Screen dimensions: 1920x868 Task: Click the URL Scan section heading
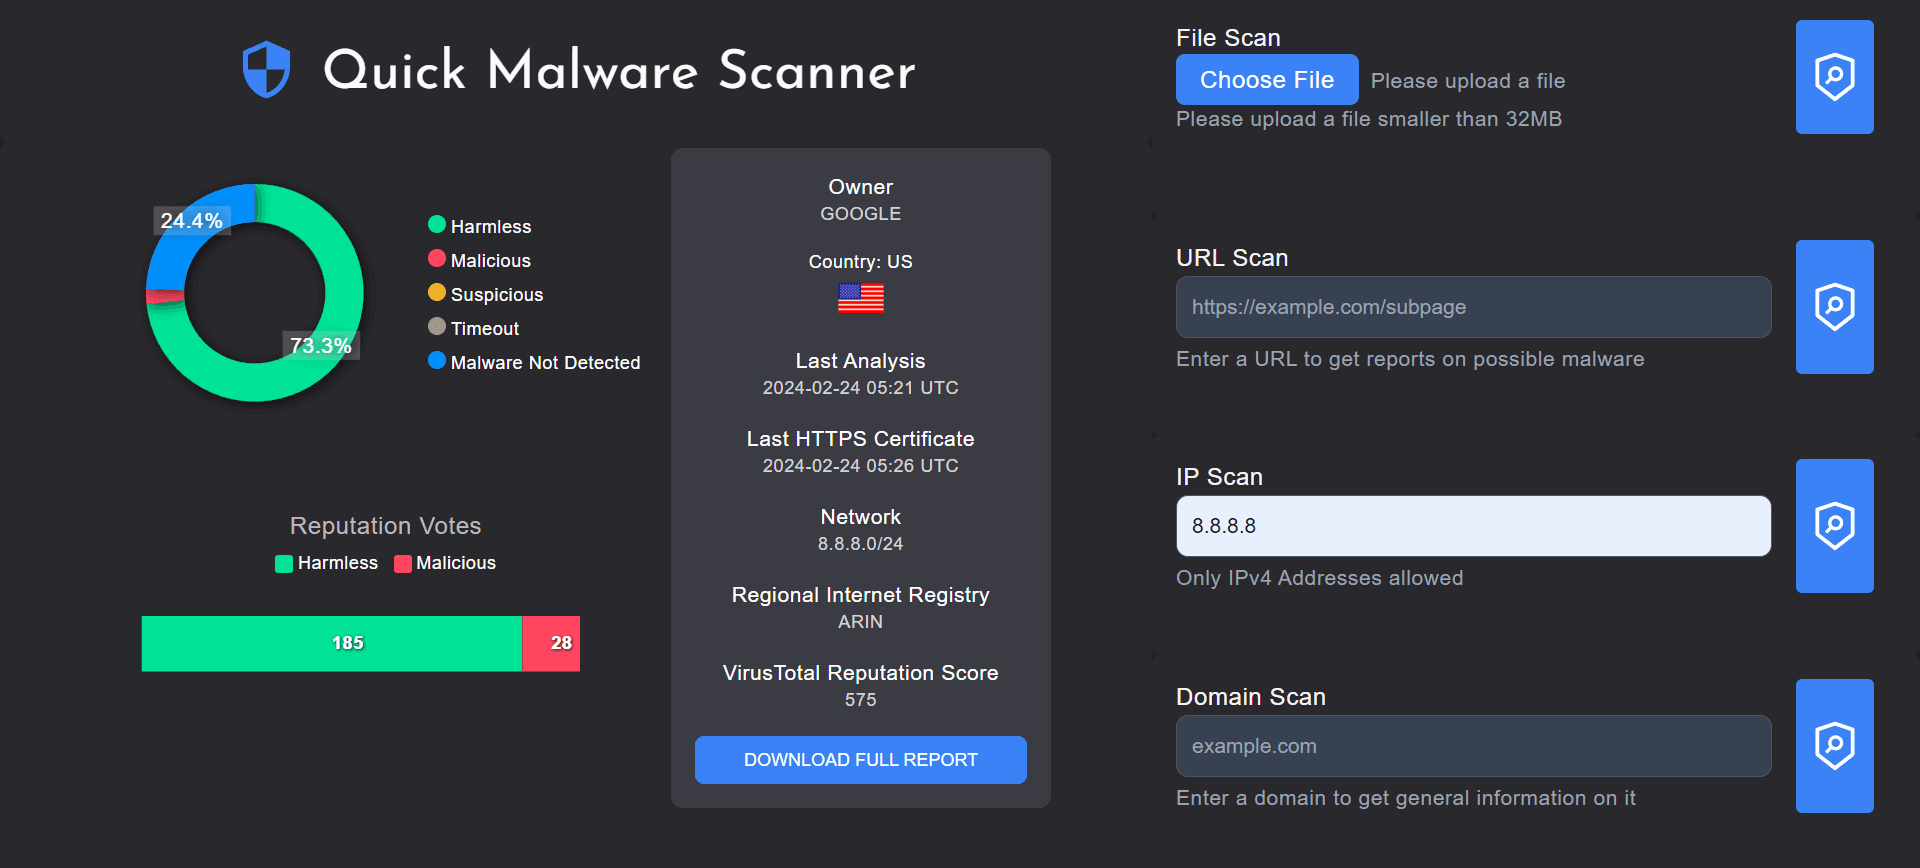point(1232,258)
